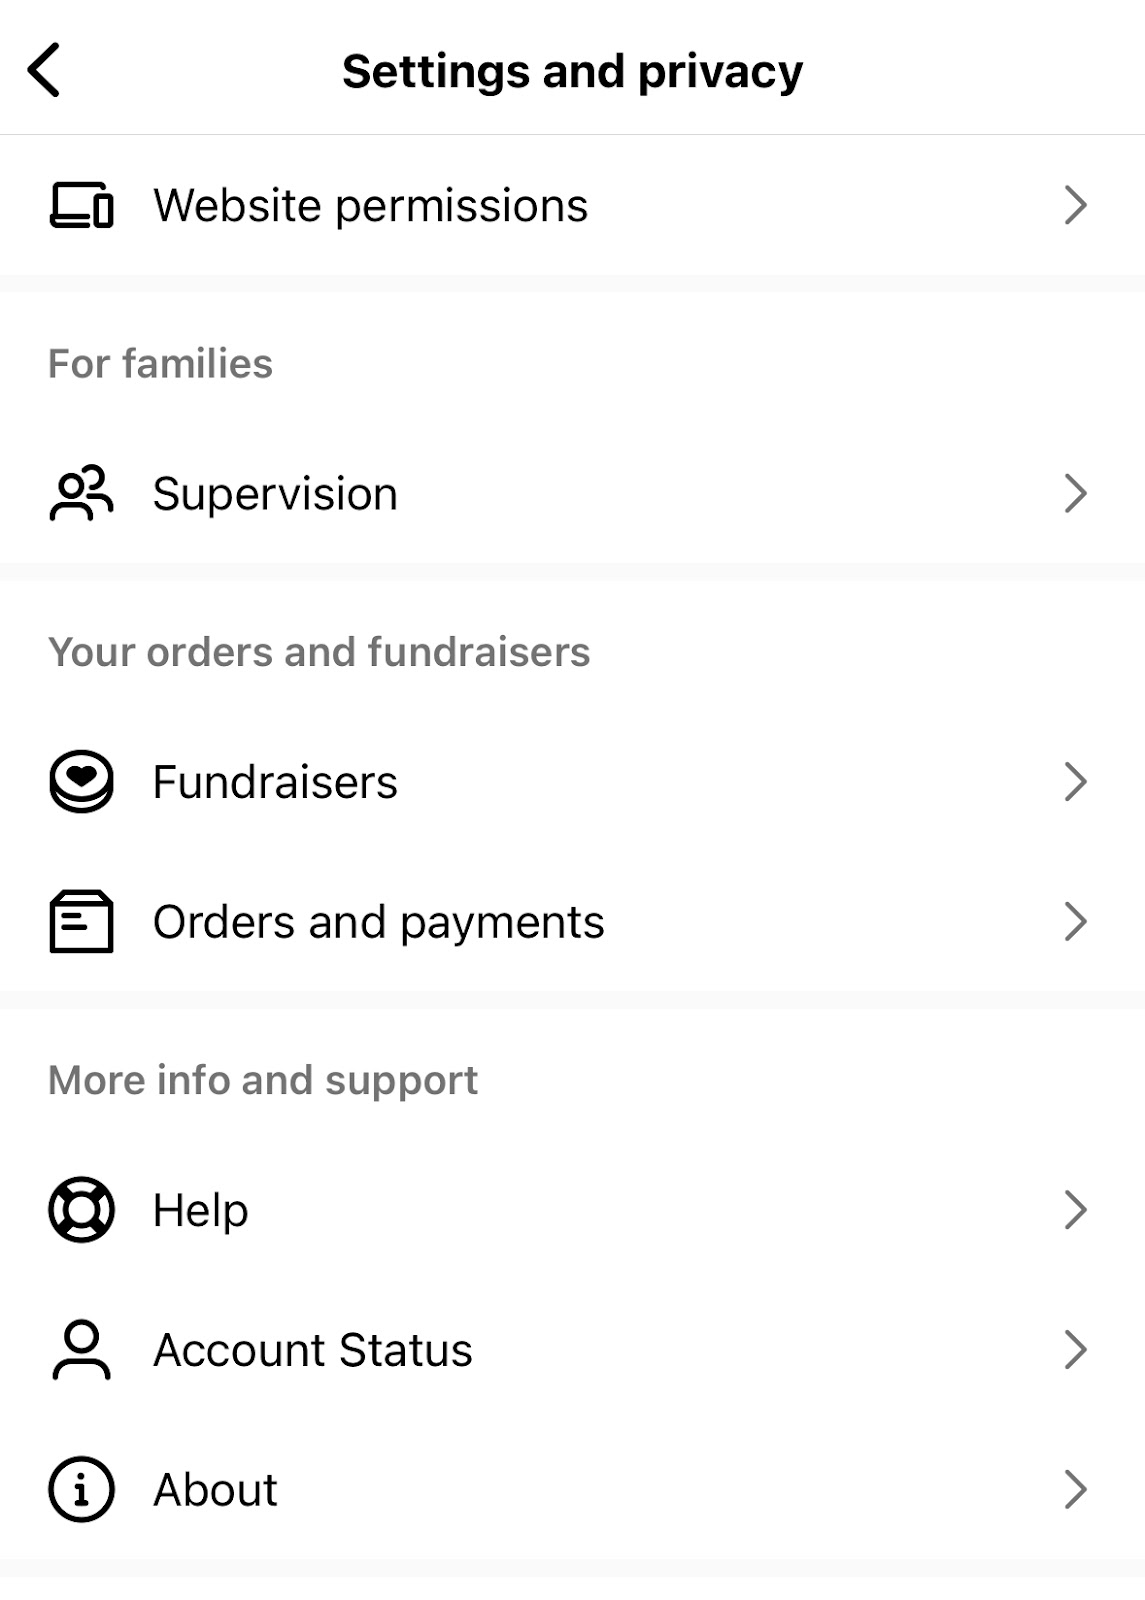
Task: Open the Fundraisers label
Action: pyautogui.click(x=275, y=781)
